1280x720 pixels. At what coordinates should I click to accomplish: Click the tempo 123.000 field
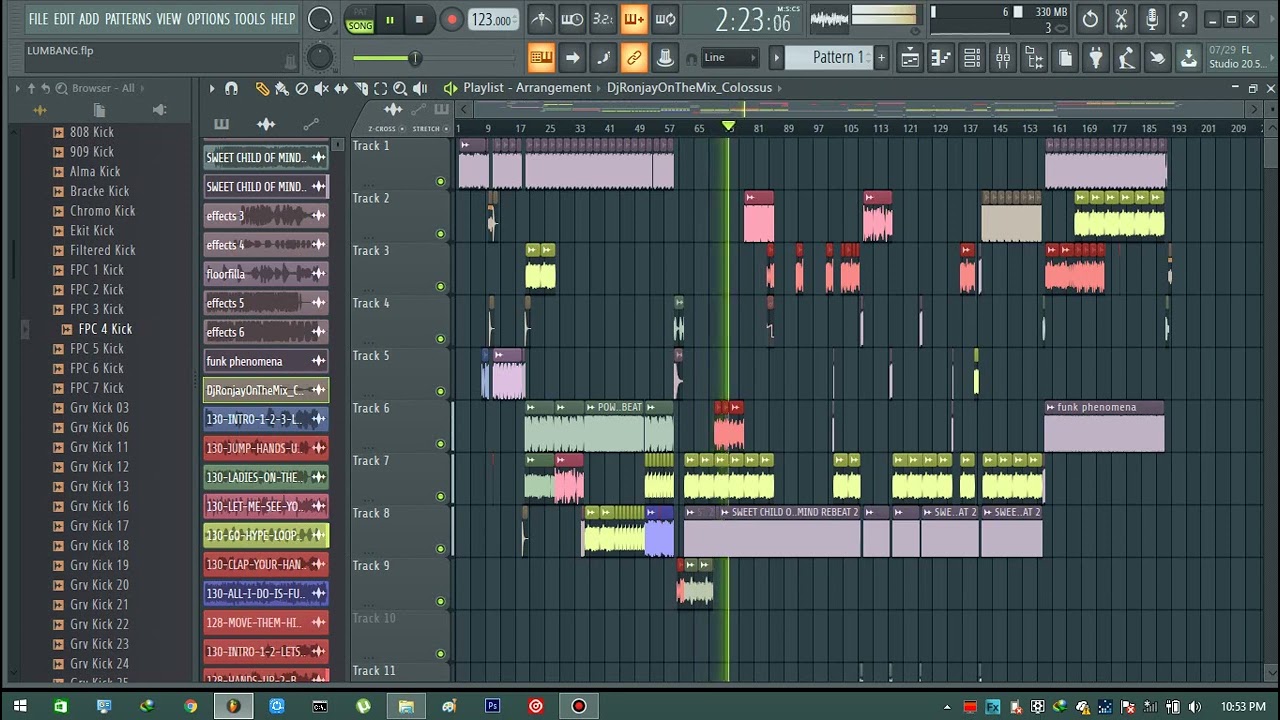pos(493,20)
